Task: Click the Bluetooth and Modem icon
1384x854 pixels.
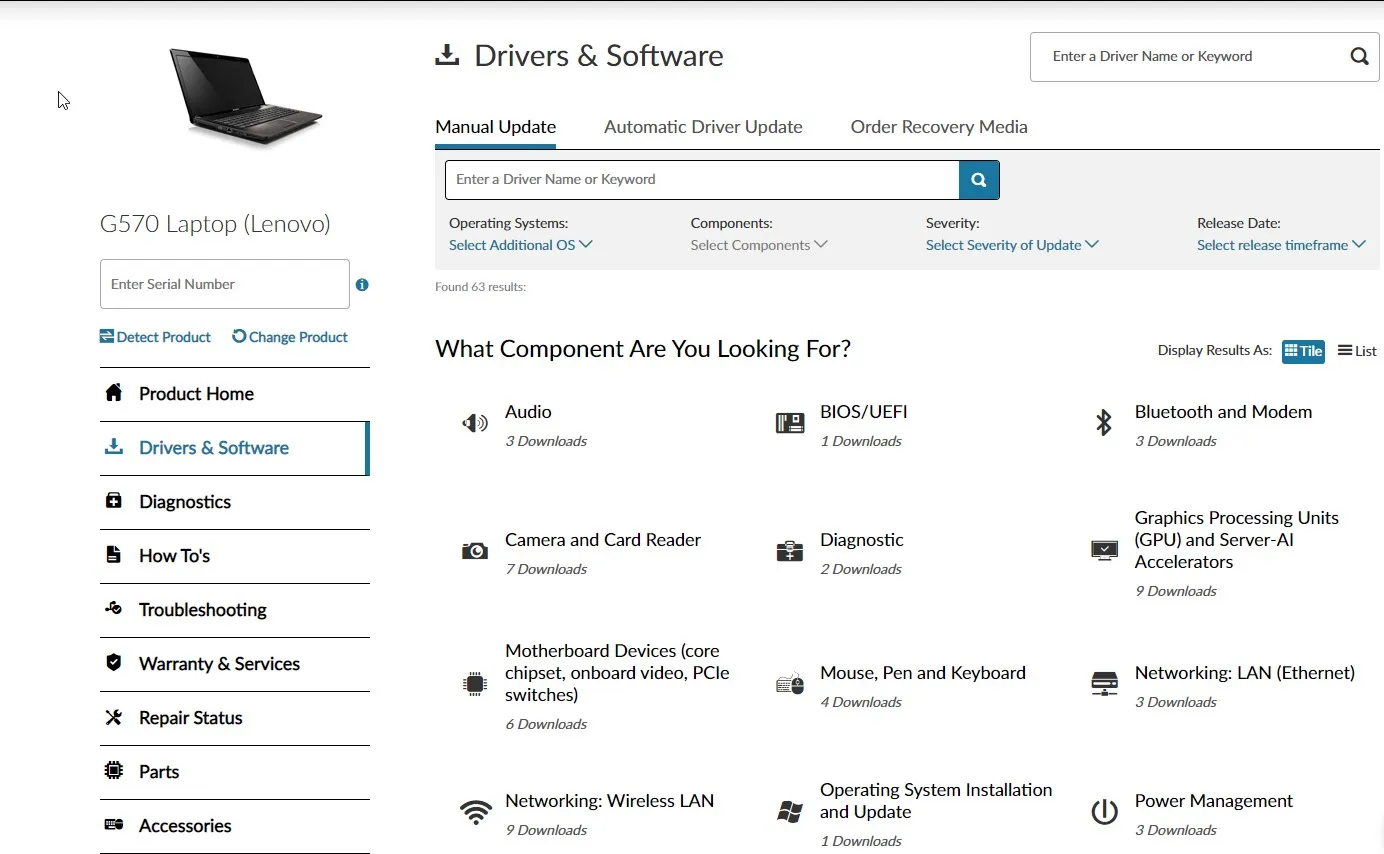Action: 1104,423
